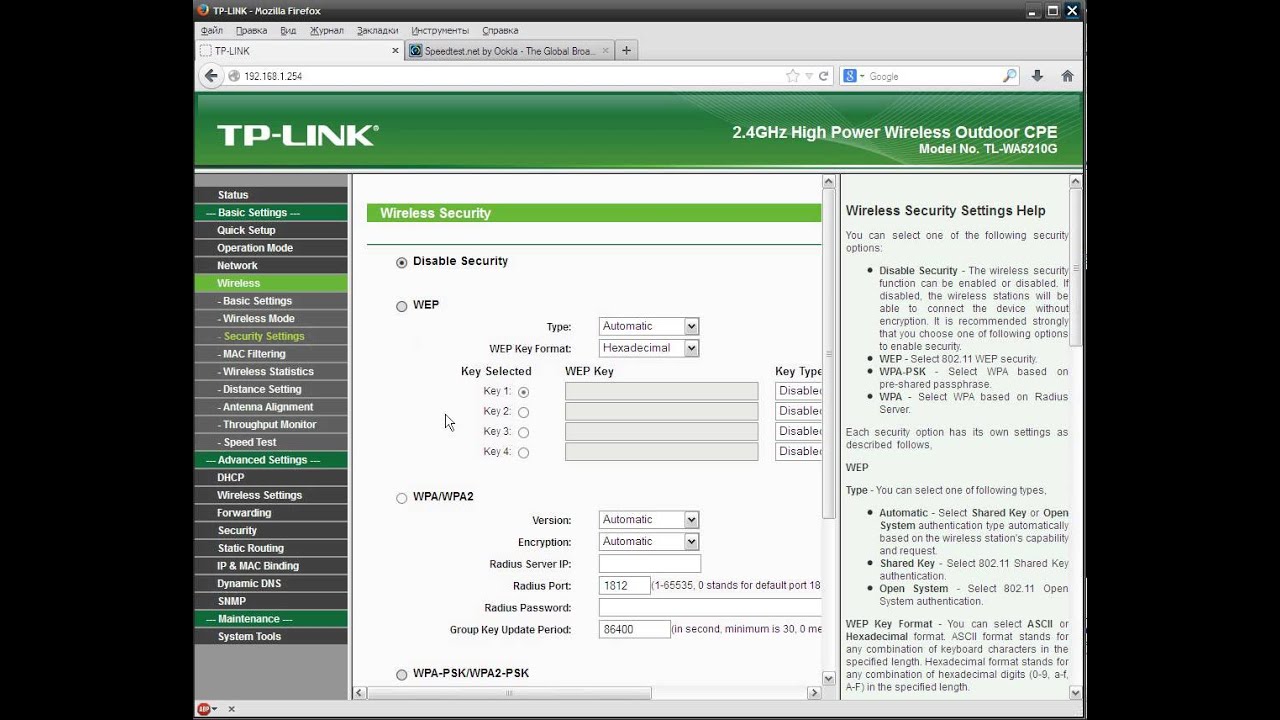The image size is (1280, 720).
Task: Open the Правка menu
Action: pos(251,31)
